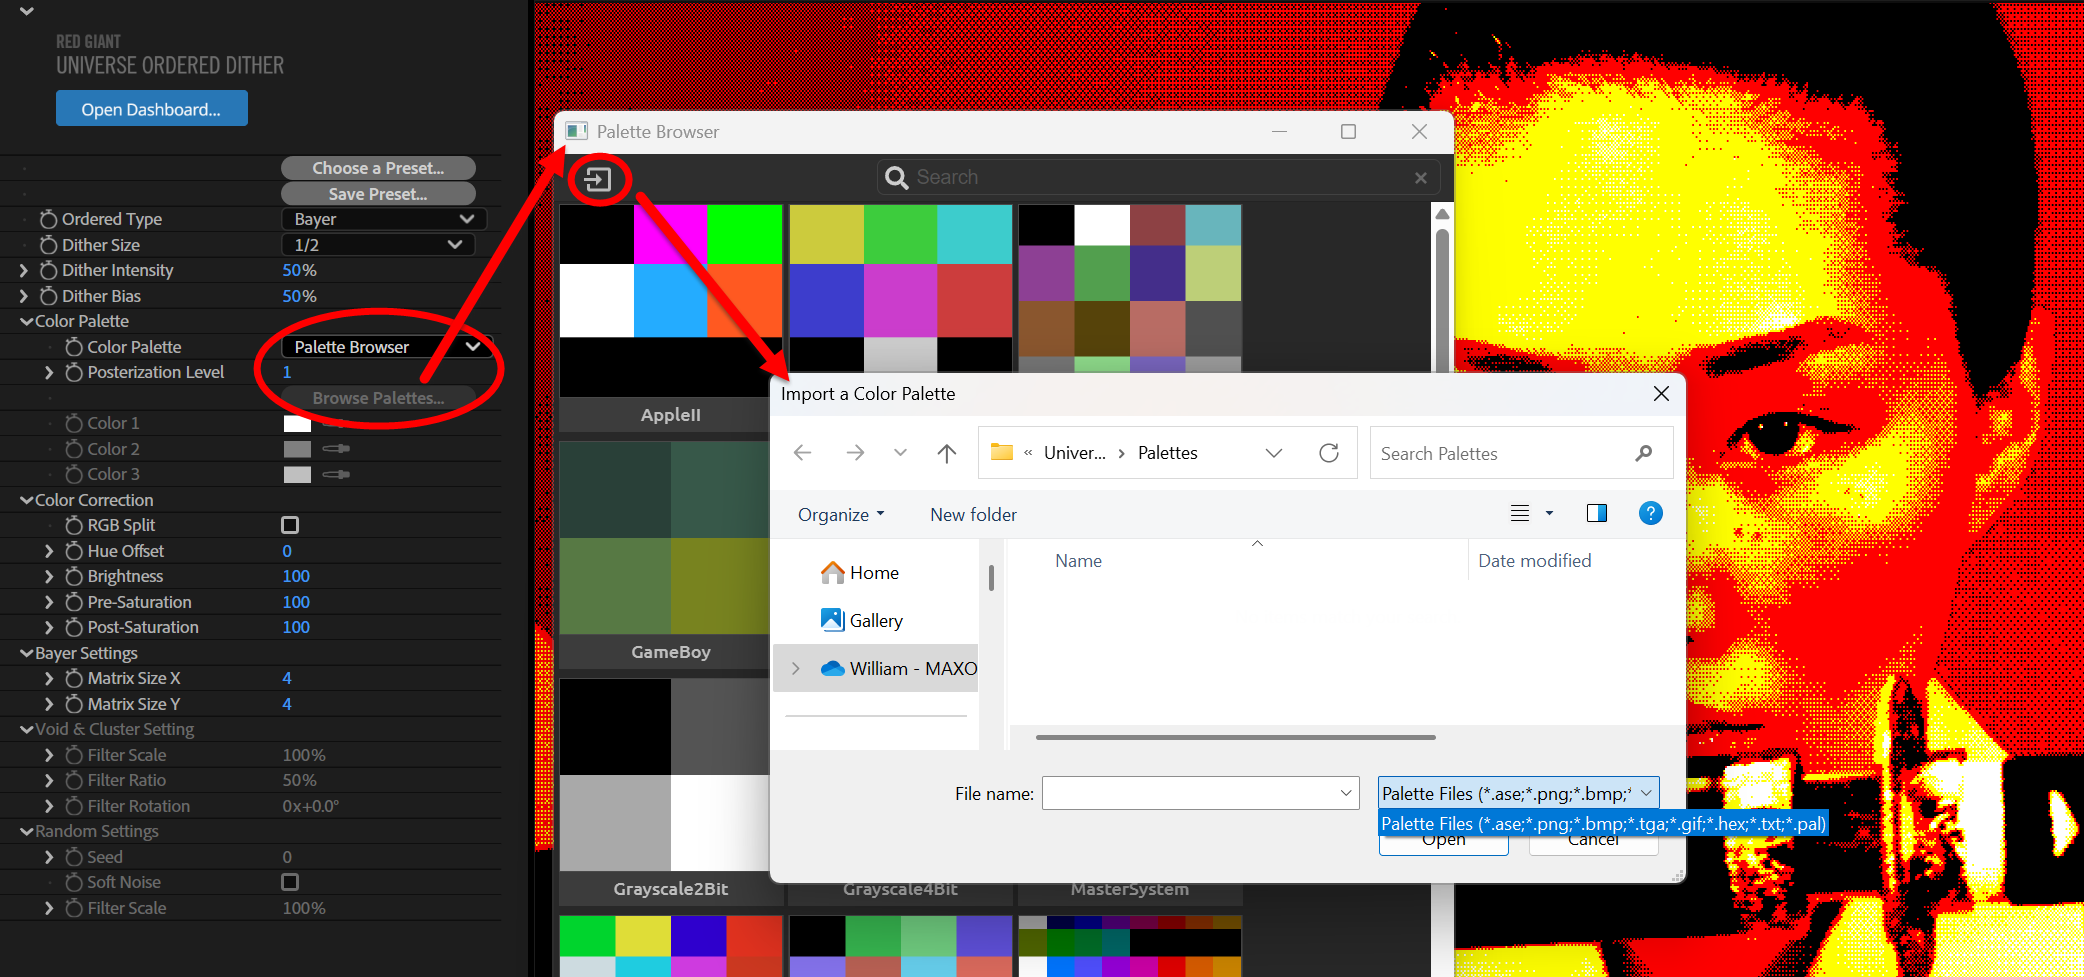Click the refresh icon in the import dialog
Image resolution: width=2084 pixels, height=977 pixels.
[1328, 453]
